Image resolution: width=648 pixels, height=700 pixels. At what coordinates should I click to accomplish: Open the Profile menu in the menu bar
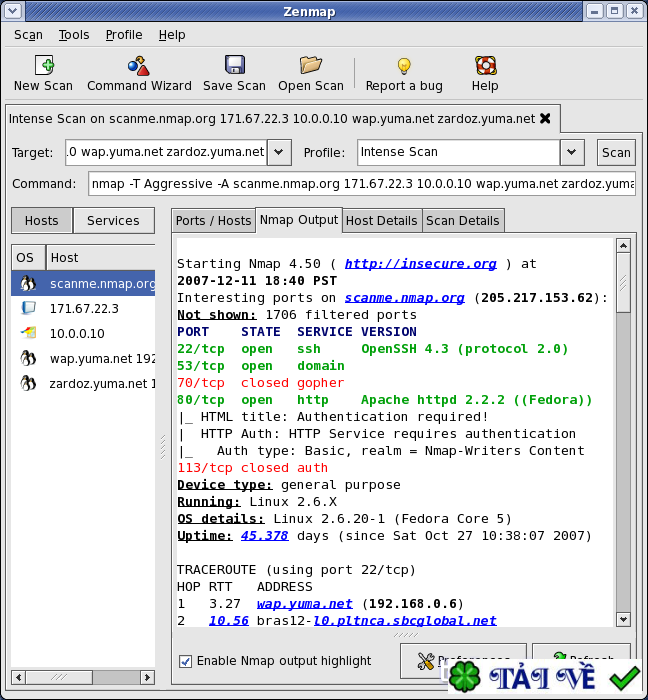tap(124, 34)
